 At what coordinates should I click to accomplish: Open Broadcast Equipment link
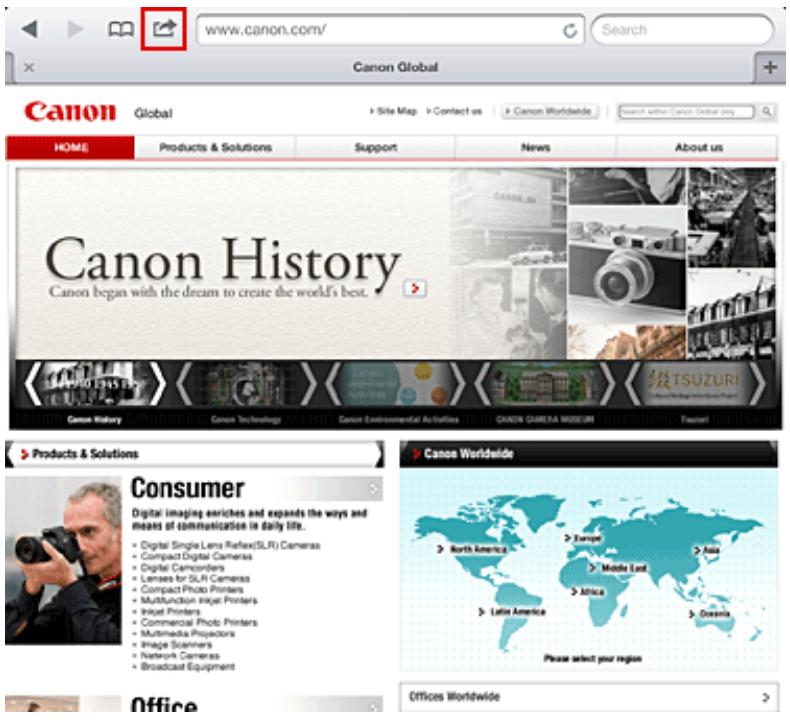187,667
